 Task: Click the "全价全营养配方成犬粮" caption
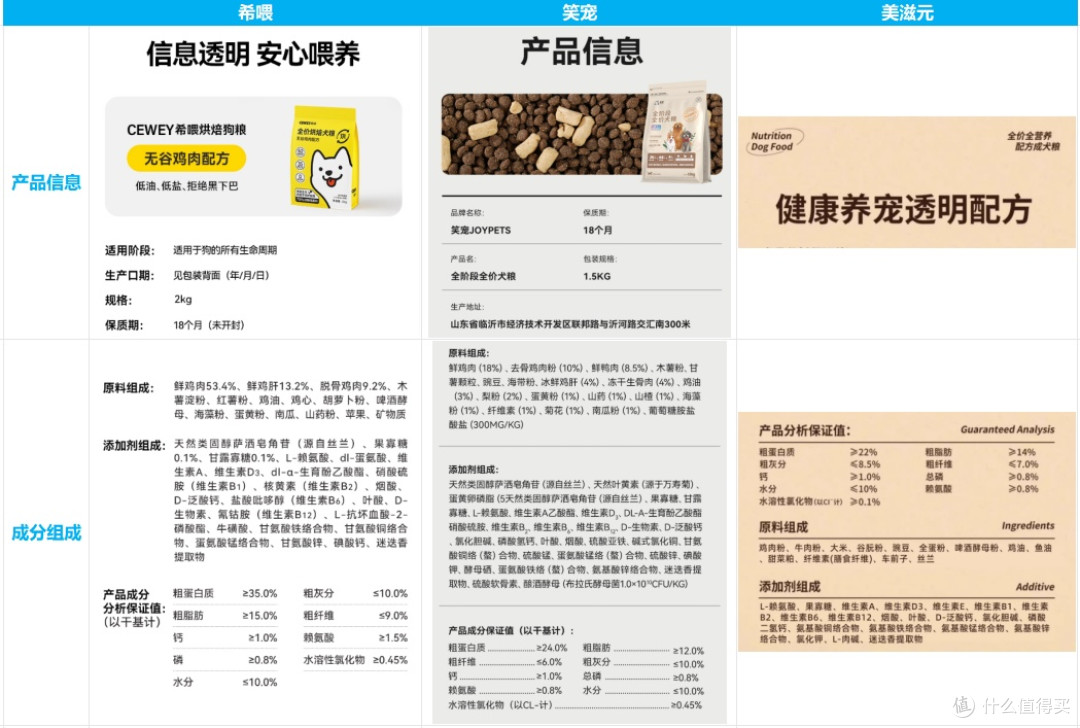point(1032,141)
